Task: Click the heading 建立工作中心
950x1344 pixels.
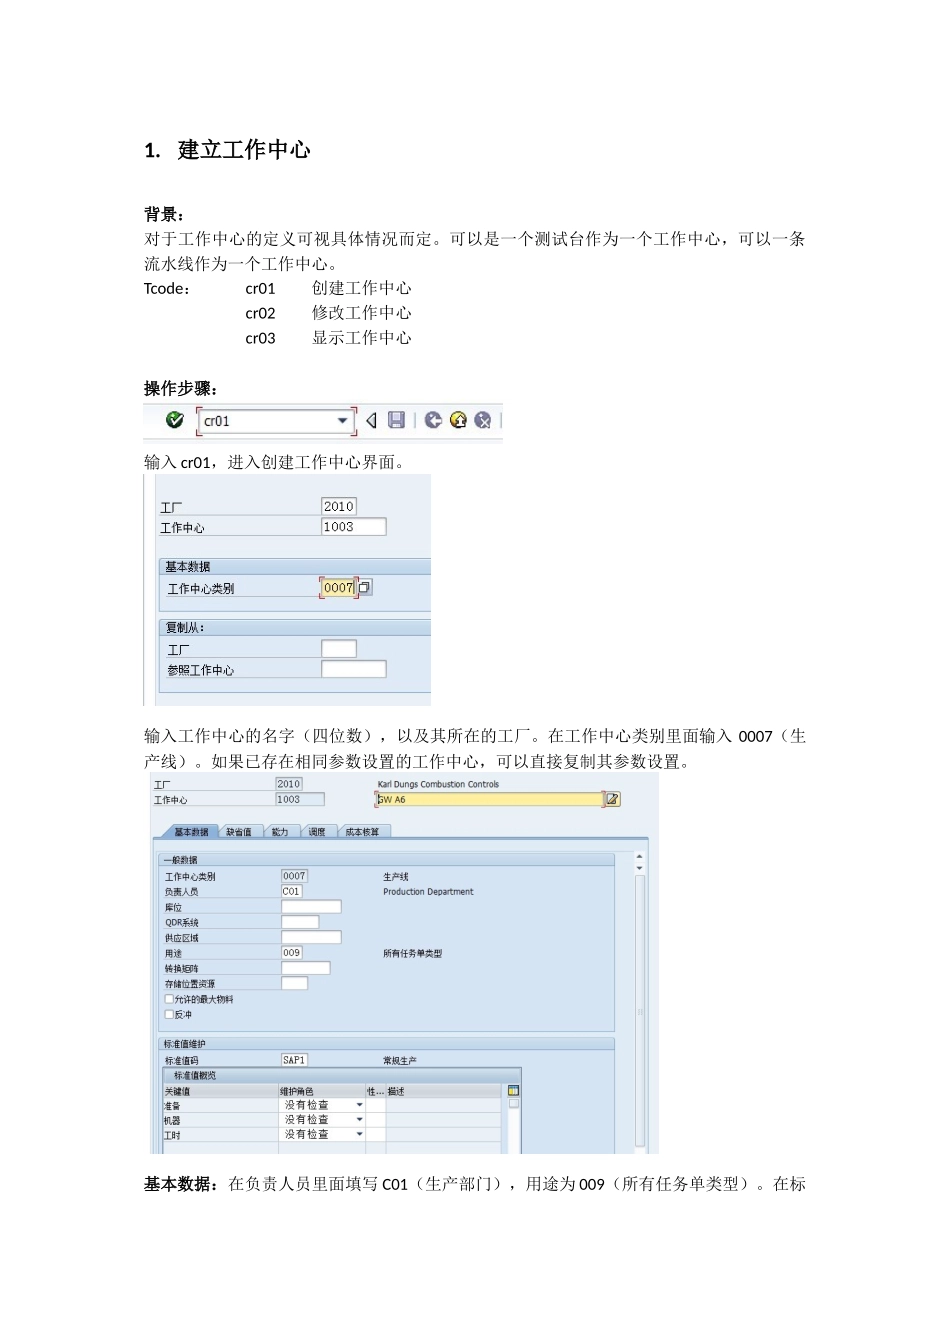Action: coord(244,150)
